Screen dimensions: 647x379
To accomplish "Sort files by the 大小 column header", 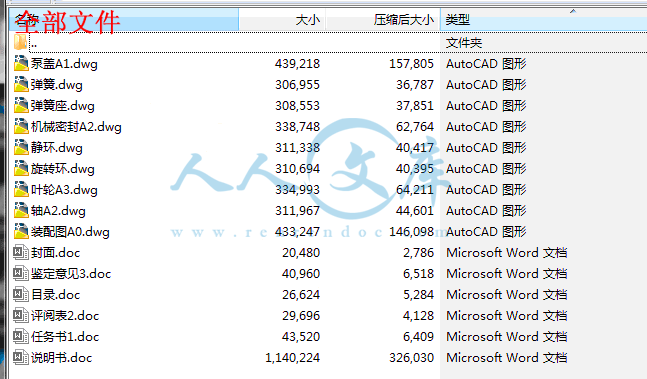I will click(282, 19).
